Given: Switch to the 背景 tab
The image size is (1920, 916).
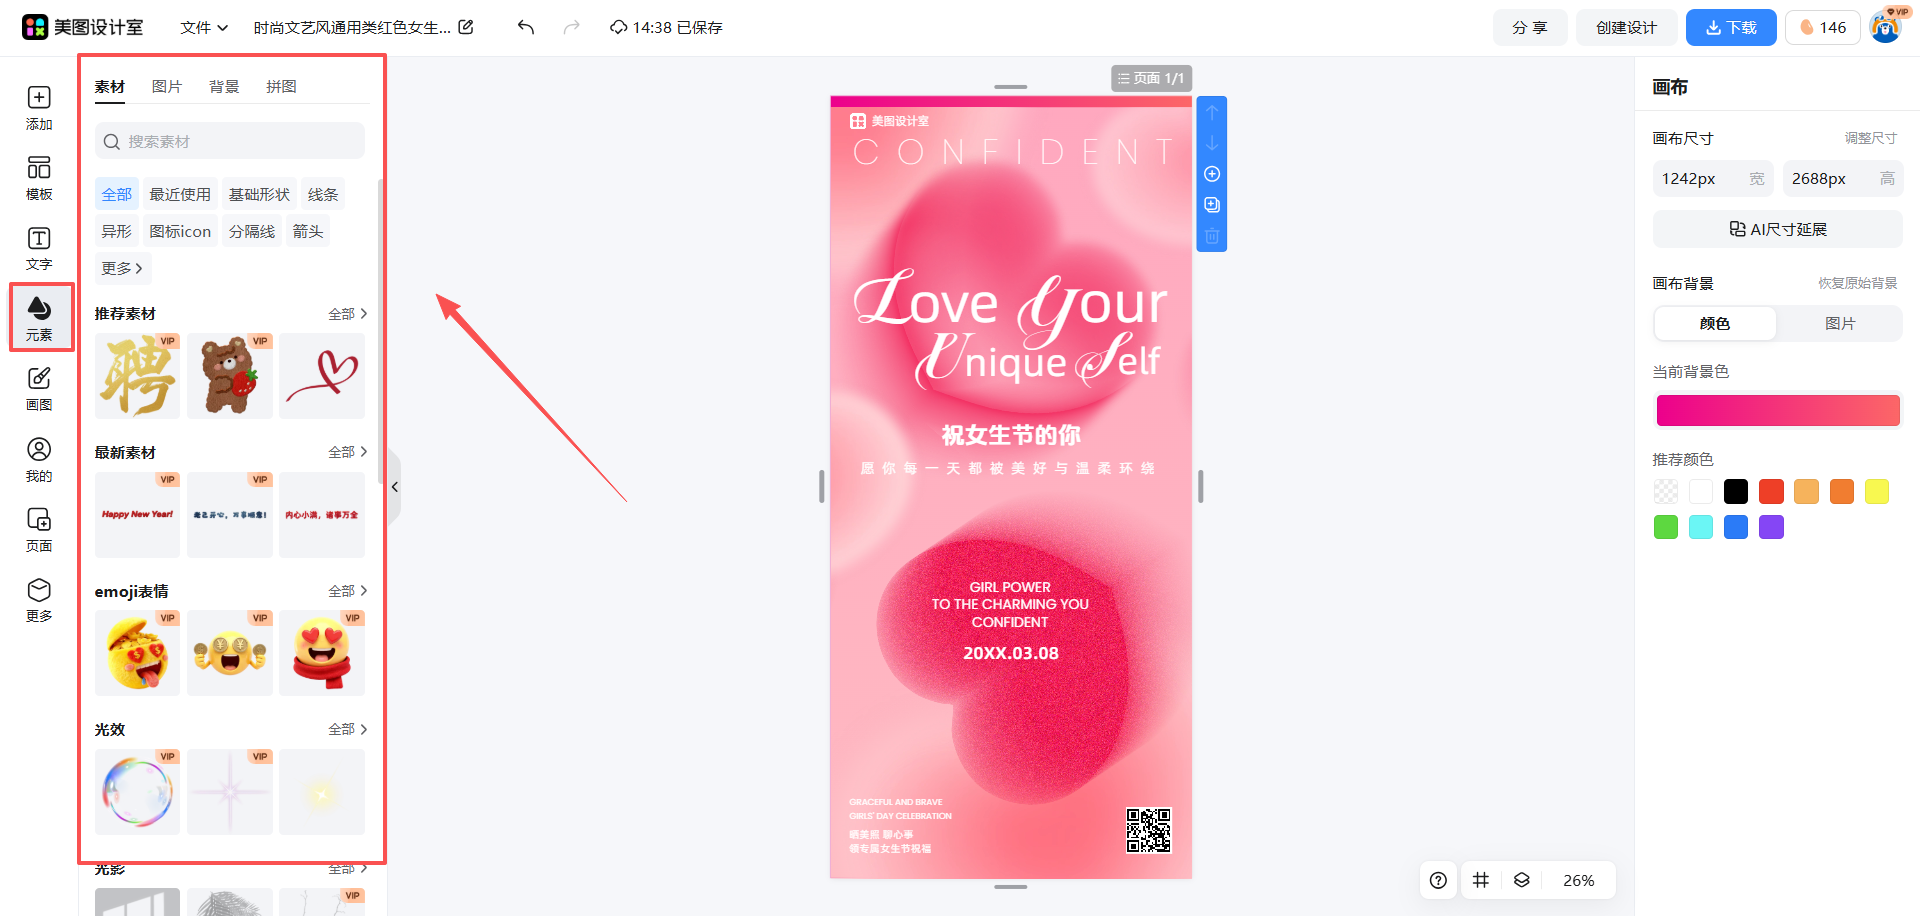Looking at the screenshot, I should point(224,86).
